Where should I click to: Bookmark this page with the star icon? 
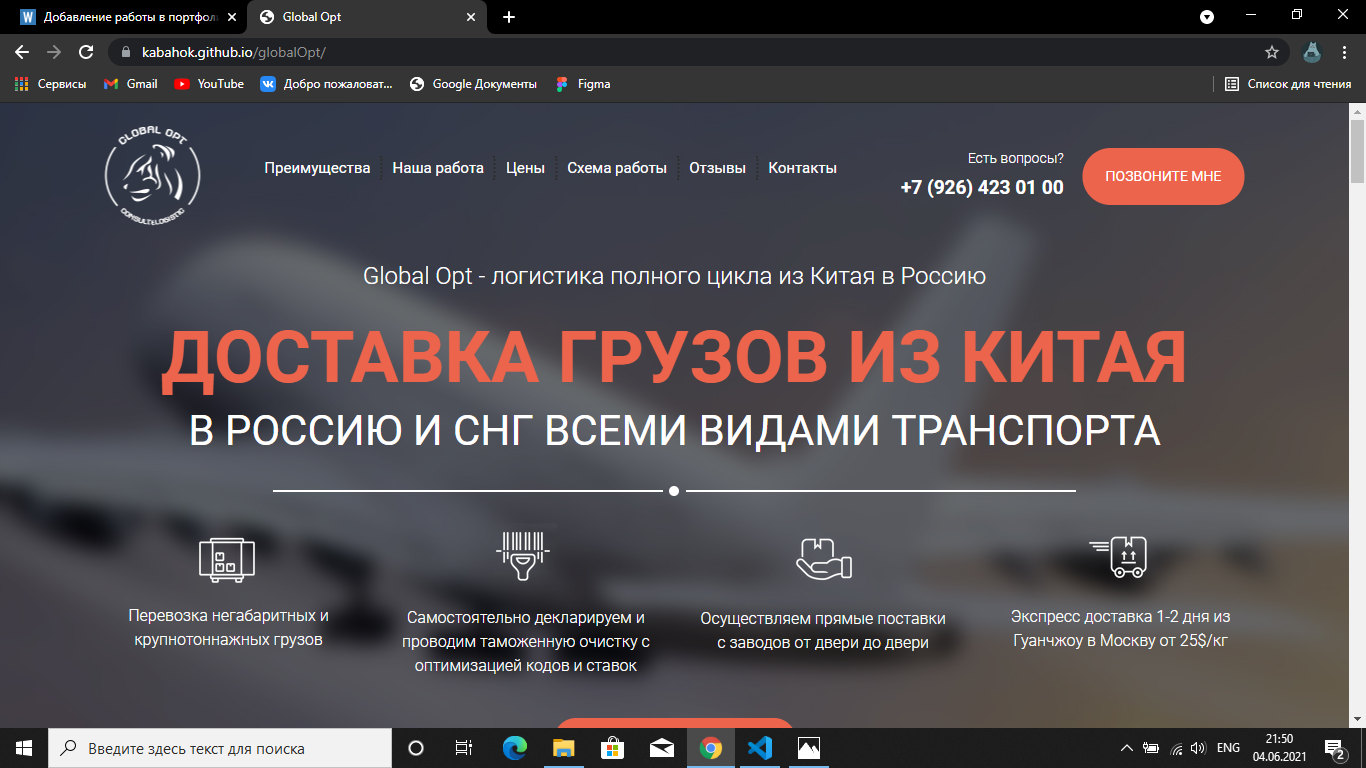(1272, 52)
